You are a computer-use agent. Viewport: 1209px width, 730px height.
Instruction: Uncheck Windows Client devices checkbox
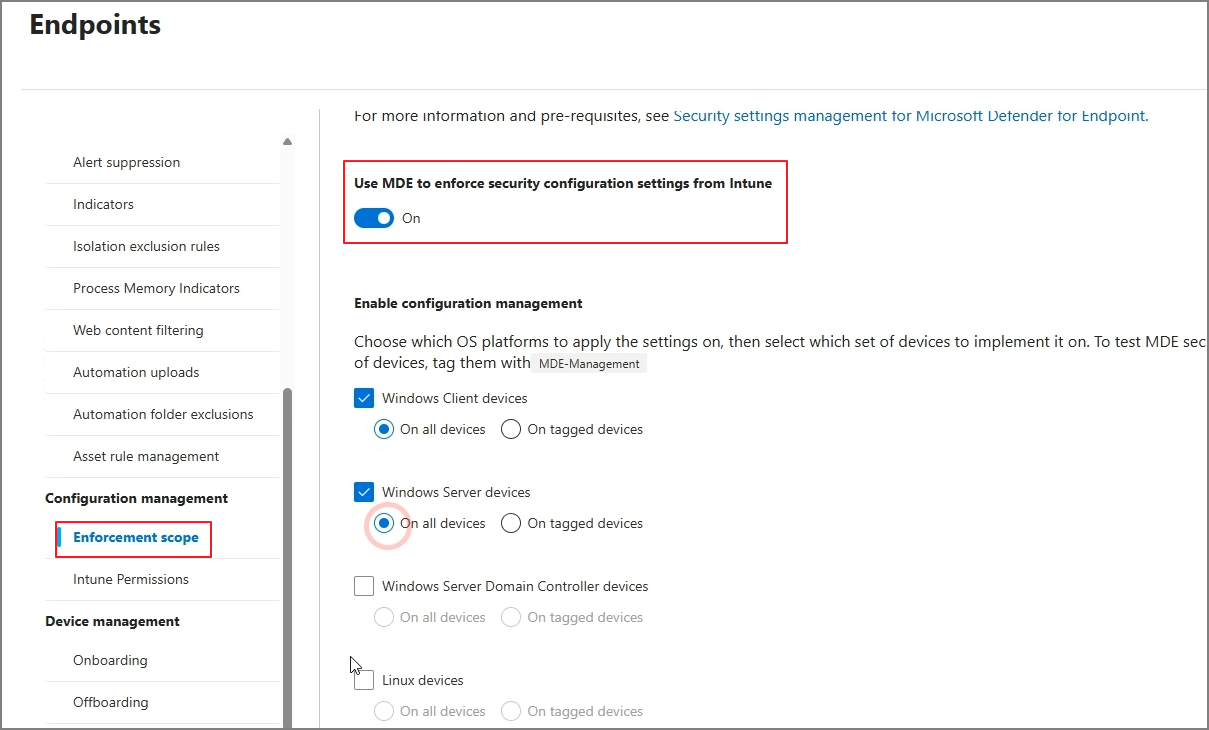[x=364, y=398]
